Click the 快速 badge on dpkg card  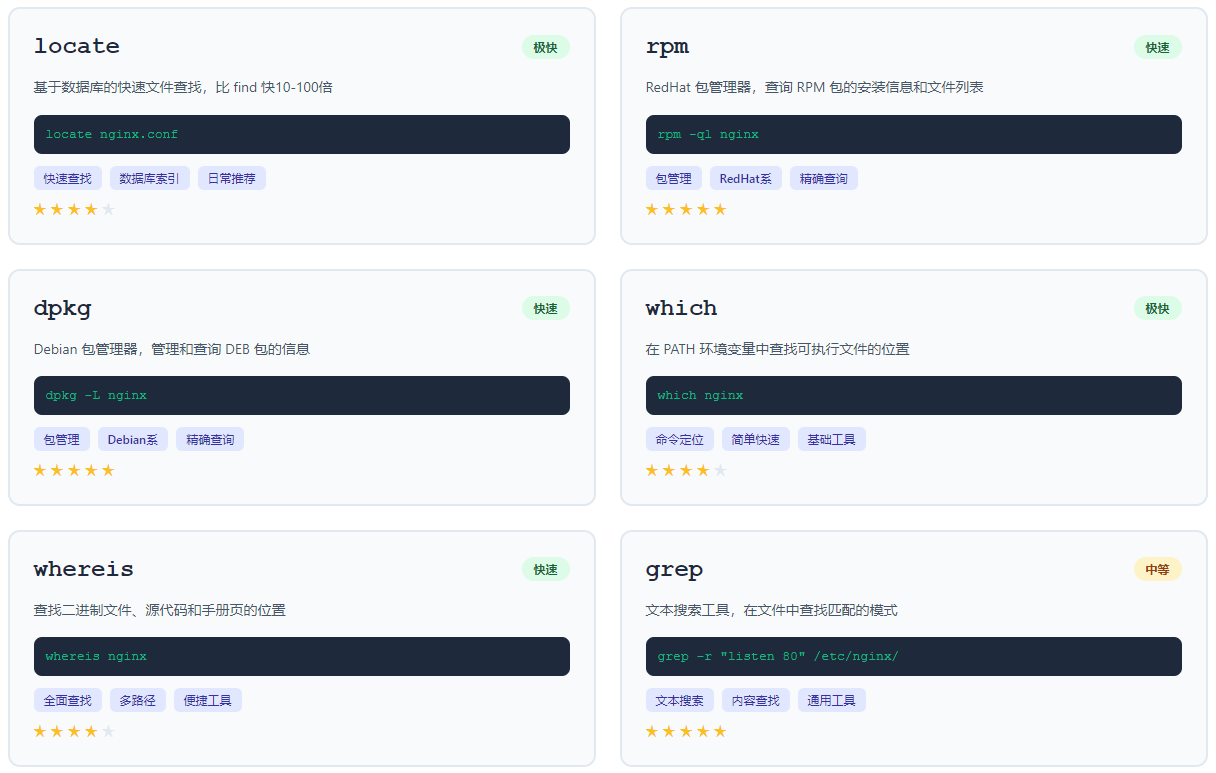click(x=545, y=308)
